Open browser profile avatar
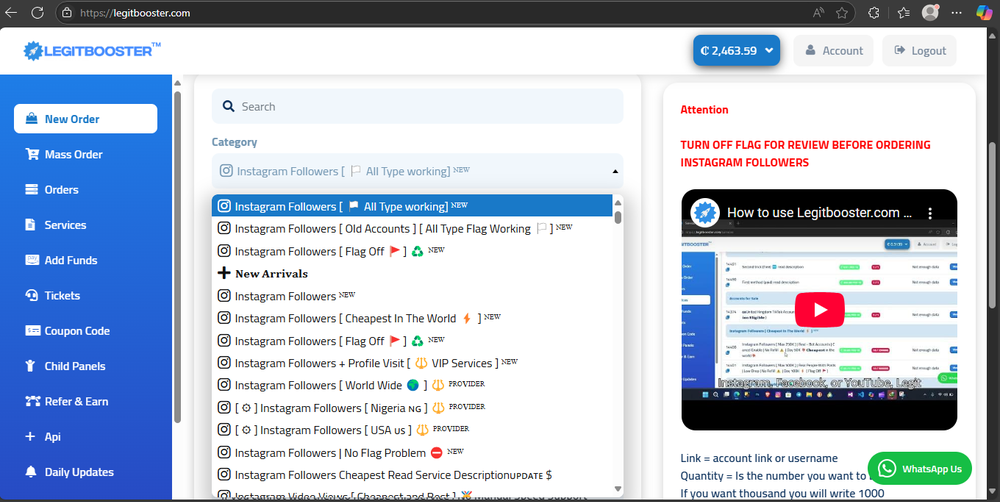The height and width of the screenshot is (502, 1000). [x=930, y=12]
